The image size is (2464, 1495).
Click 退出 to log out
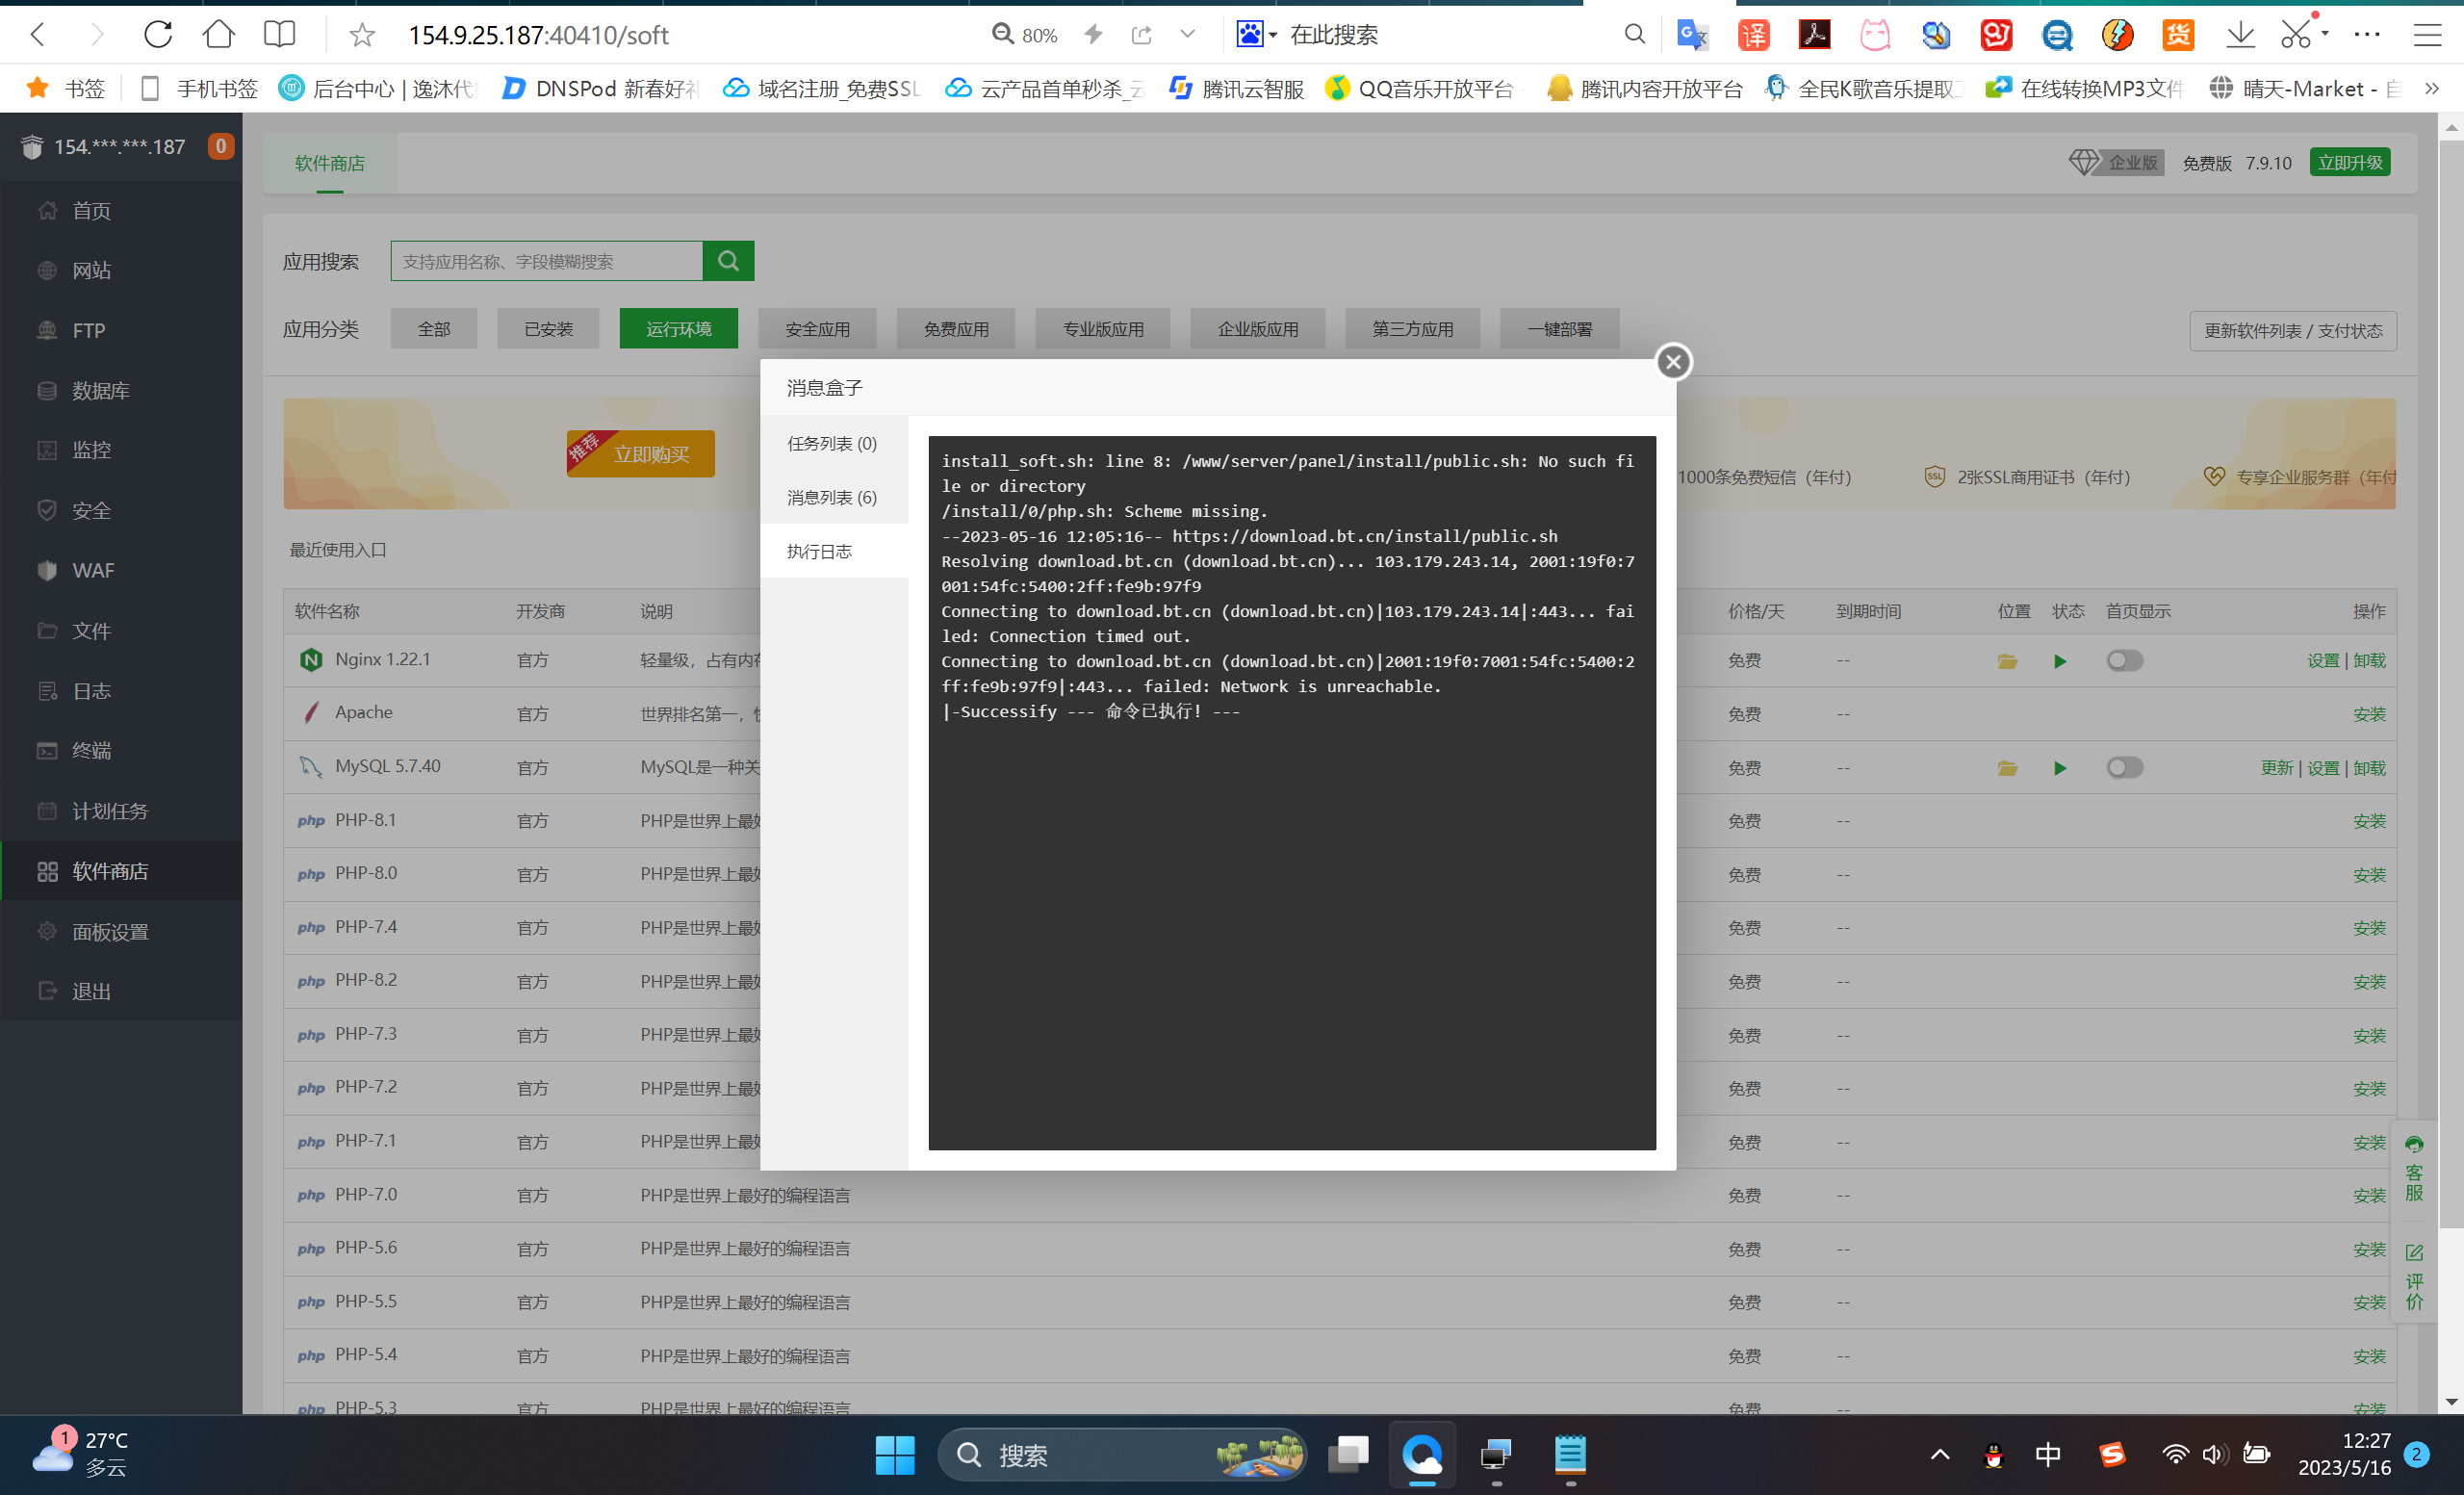pos(122,991)
